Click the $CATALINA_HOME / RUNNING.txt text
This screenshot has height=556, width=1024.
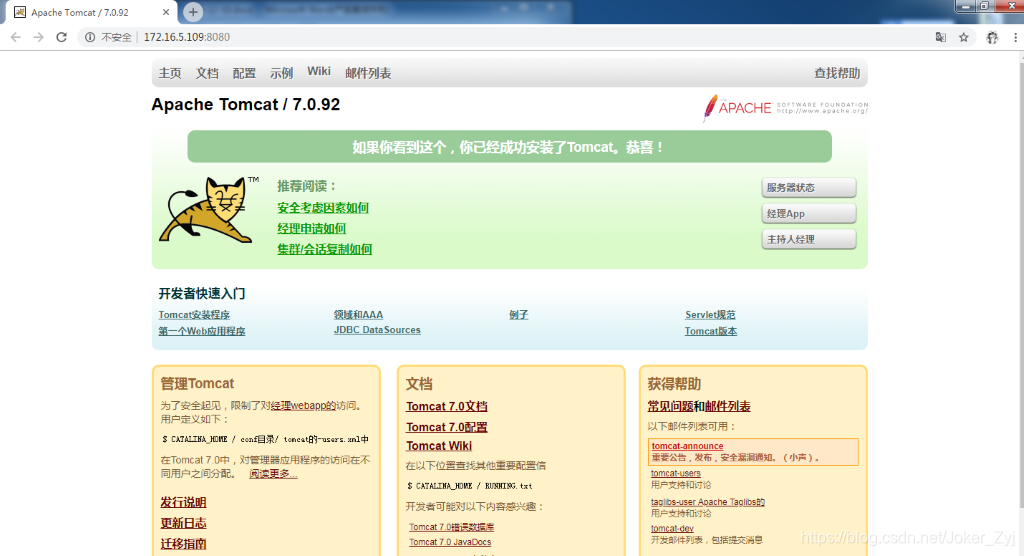(x=469, y=486)
